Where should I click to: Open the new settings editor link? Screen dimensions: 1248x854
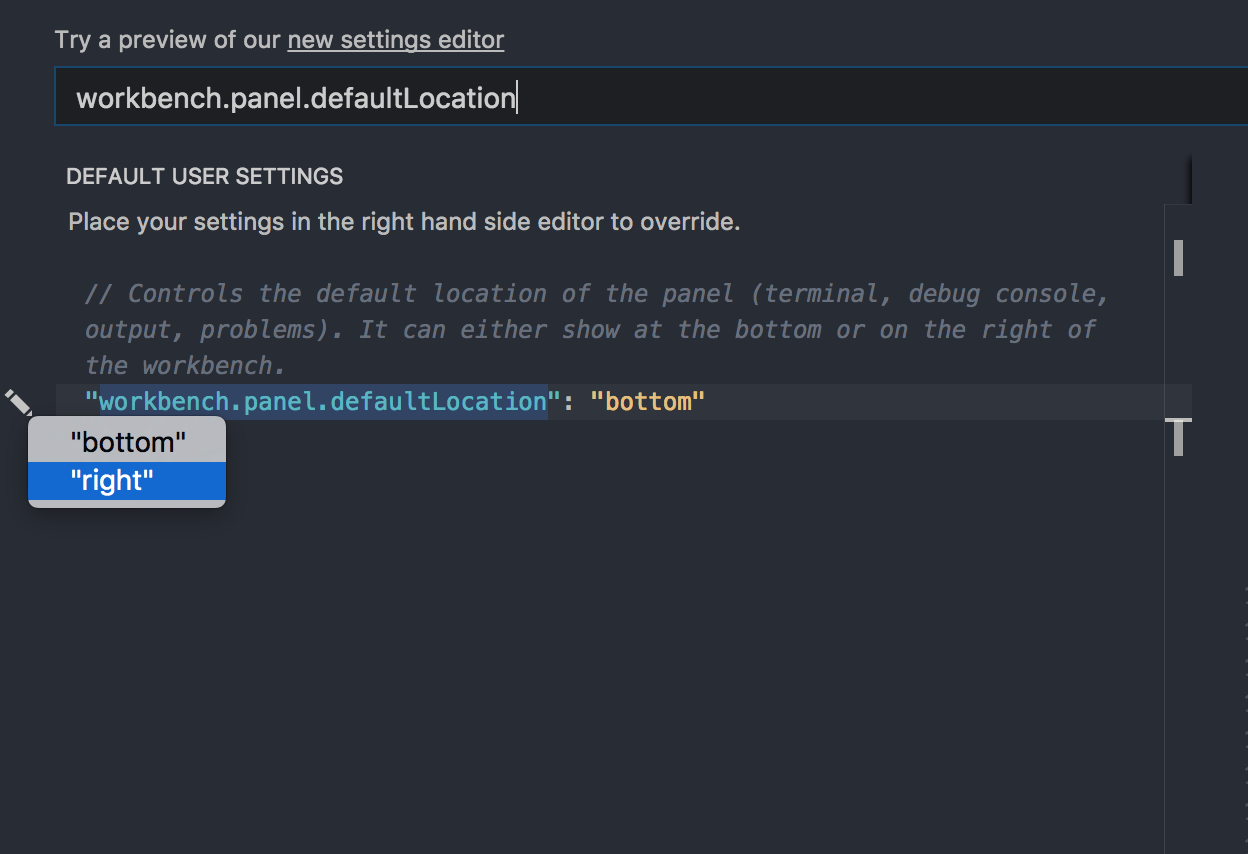pos(396,40)
